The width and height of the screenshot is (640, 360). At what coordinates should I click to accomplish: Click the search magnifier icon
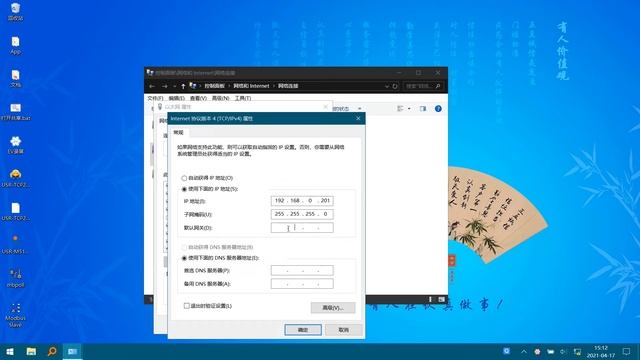tap(438, 86)
